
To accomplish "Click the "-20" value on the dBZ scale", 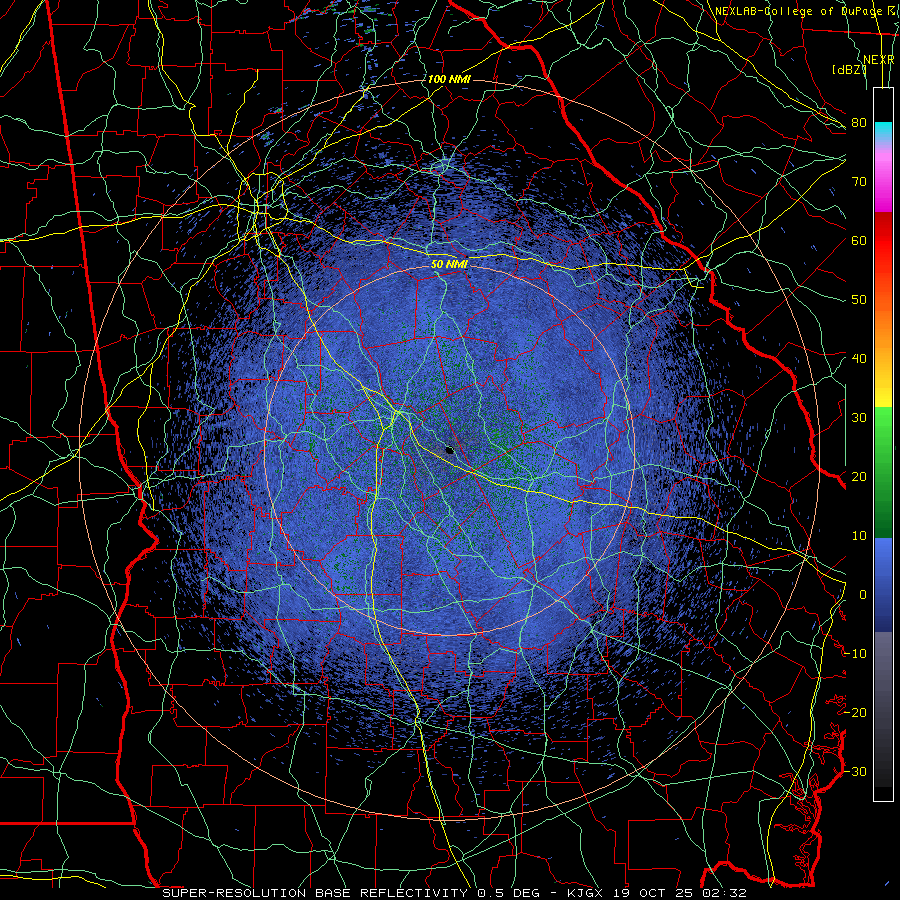I will pyautogui.click(x=855, y=712).
